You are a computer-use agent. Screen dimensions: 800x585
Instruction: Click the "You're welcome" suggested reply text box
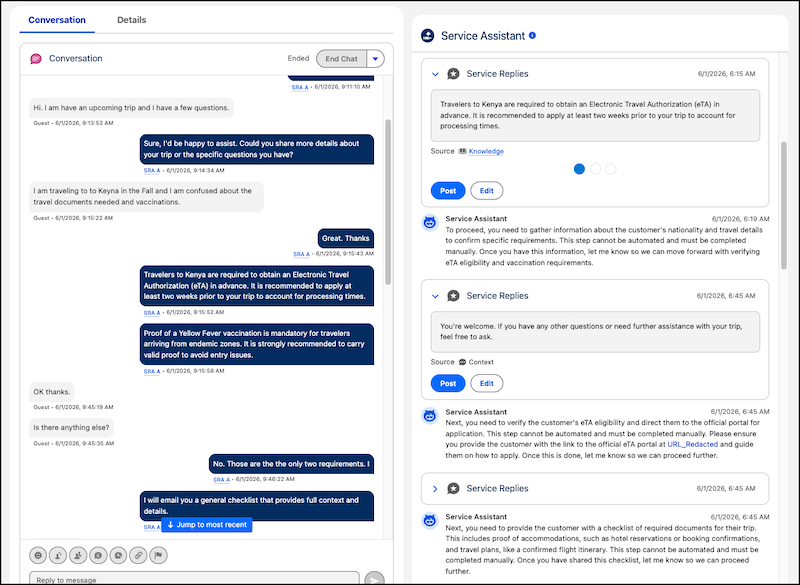pos(595,332)
